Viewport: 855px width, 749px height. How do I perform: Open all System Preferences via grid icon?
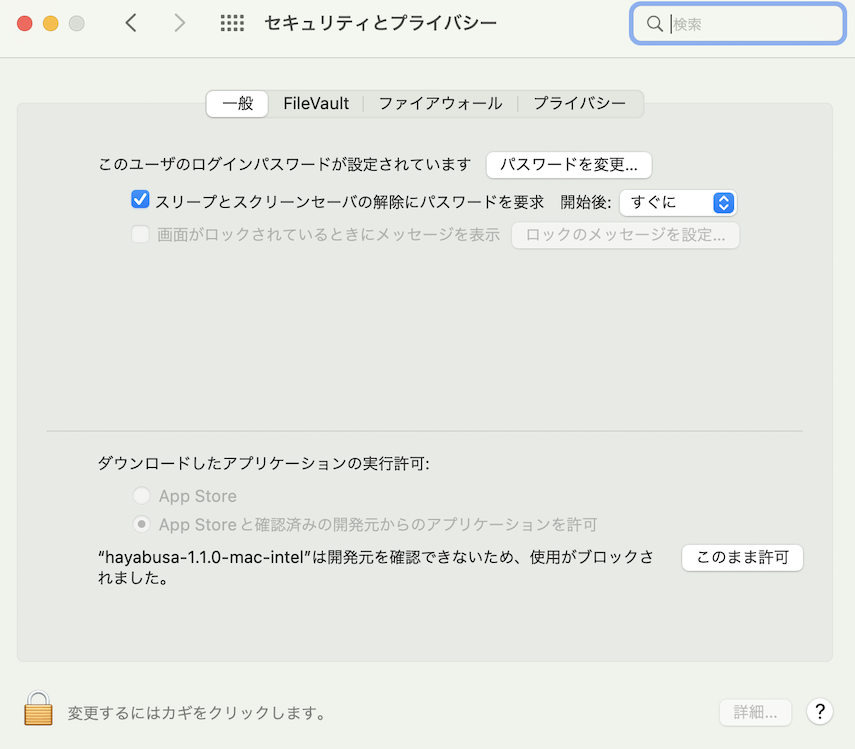[232, 22]
